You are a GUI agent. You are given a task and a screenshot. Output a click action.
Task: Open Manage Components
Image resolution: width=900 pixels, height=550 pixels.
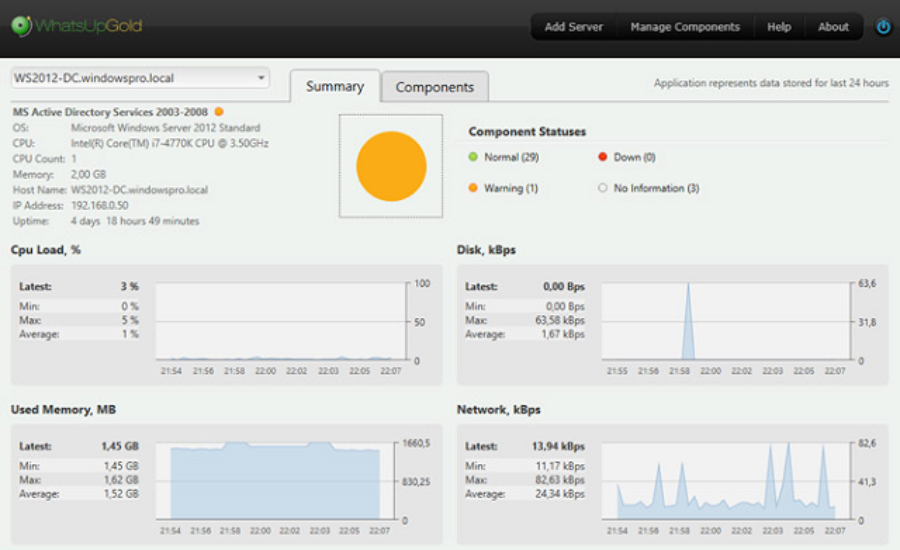pyautogui.click(x=685, y=27)
